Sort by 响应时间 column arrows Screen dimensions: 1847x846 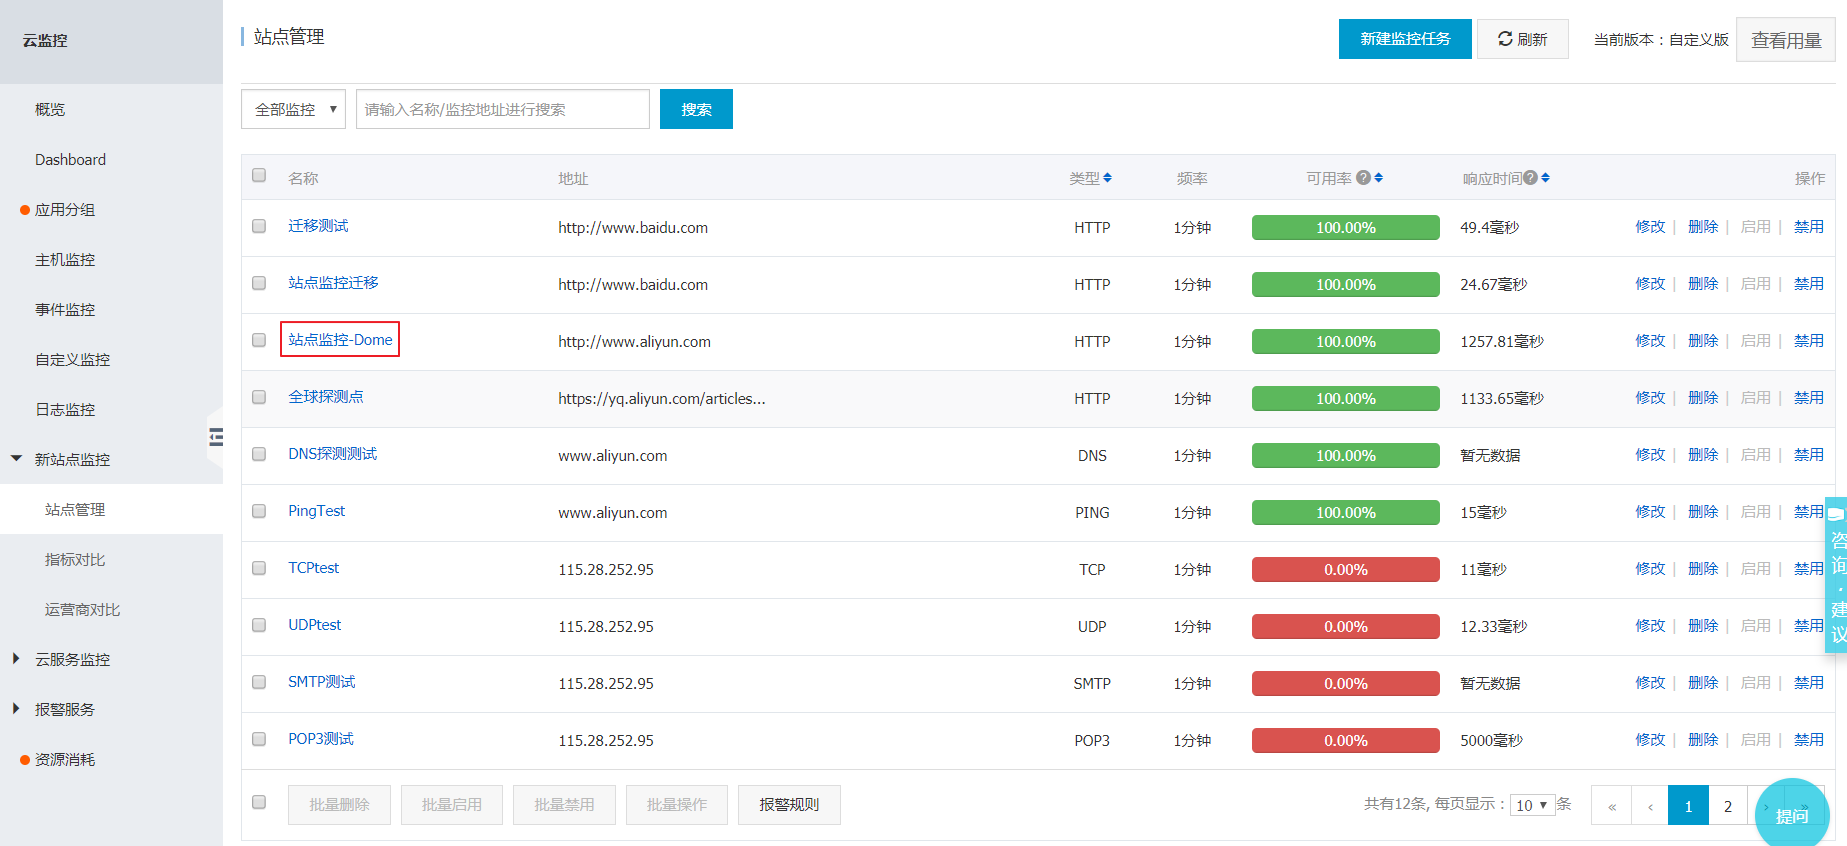pyautogui.click(x=1546, y=177)
